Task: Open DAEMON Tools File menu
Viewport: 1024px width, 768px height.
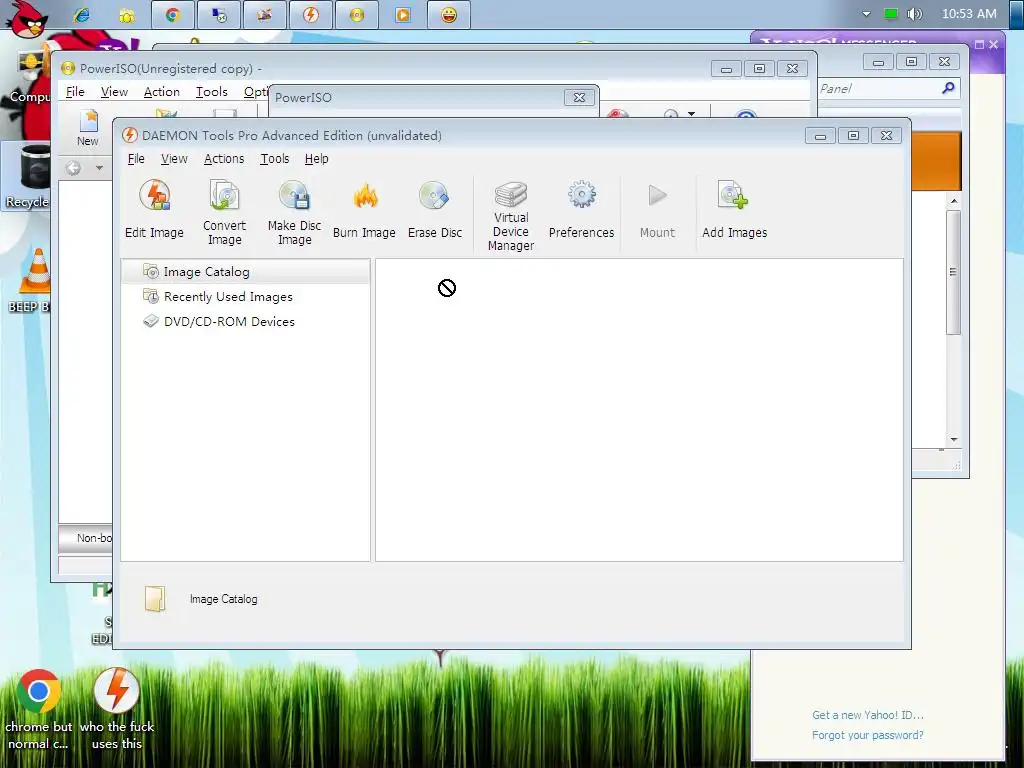Action: [x=136, y=159]
